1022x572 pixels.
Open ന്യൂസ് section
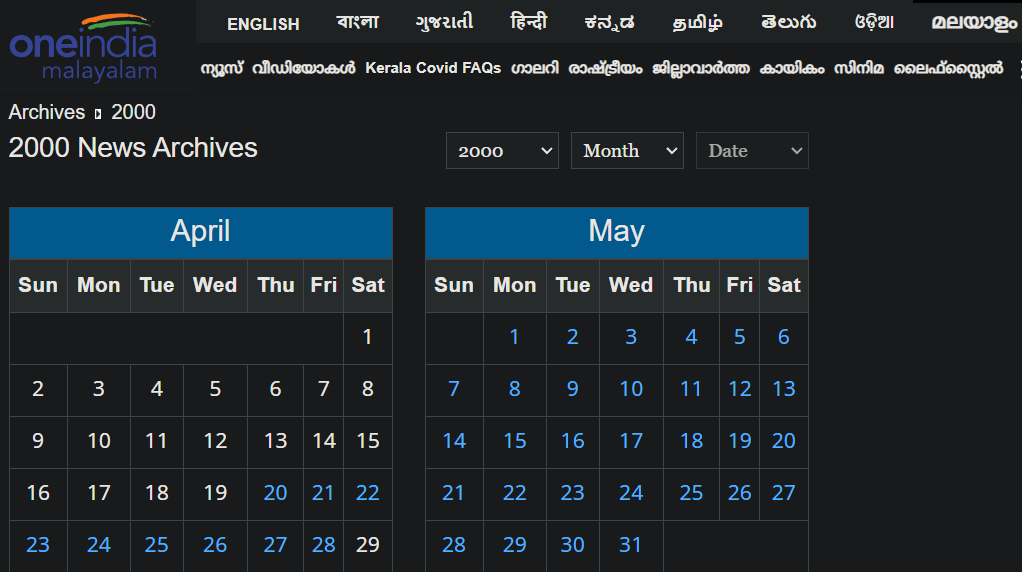point(222,68)
